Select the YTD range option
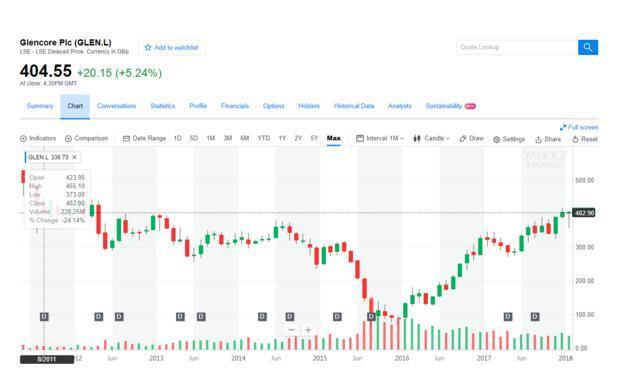The width and height of the screenshot is (621, 391). pos(263,138)
